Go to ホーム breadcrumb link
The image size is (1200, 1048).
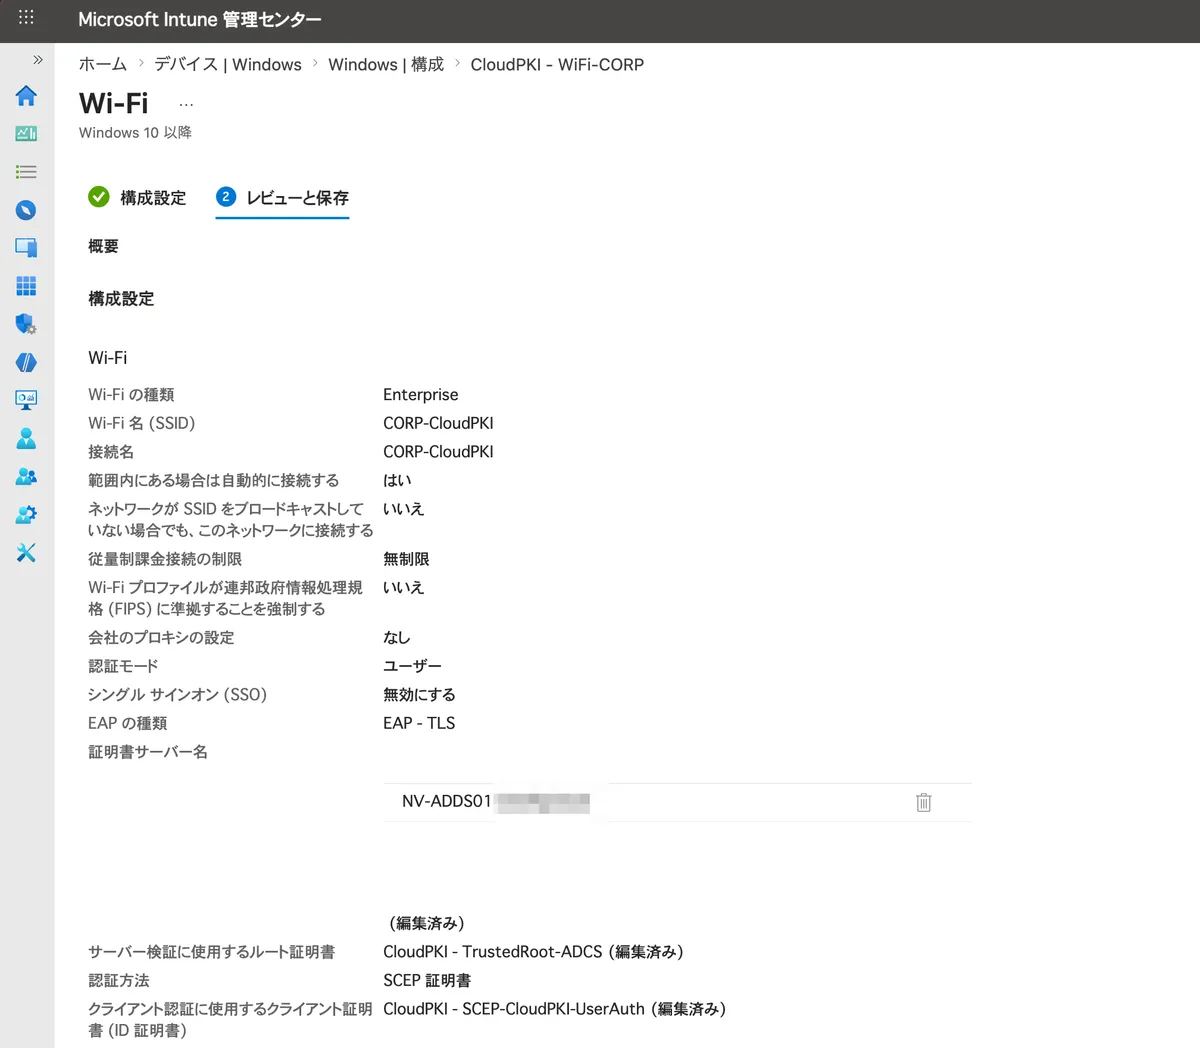[x=103, y=65]
